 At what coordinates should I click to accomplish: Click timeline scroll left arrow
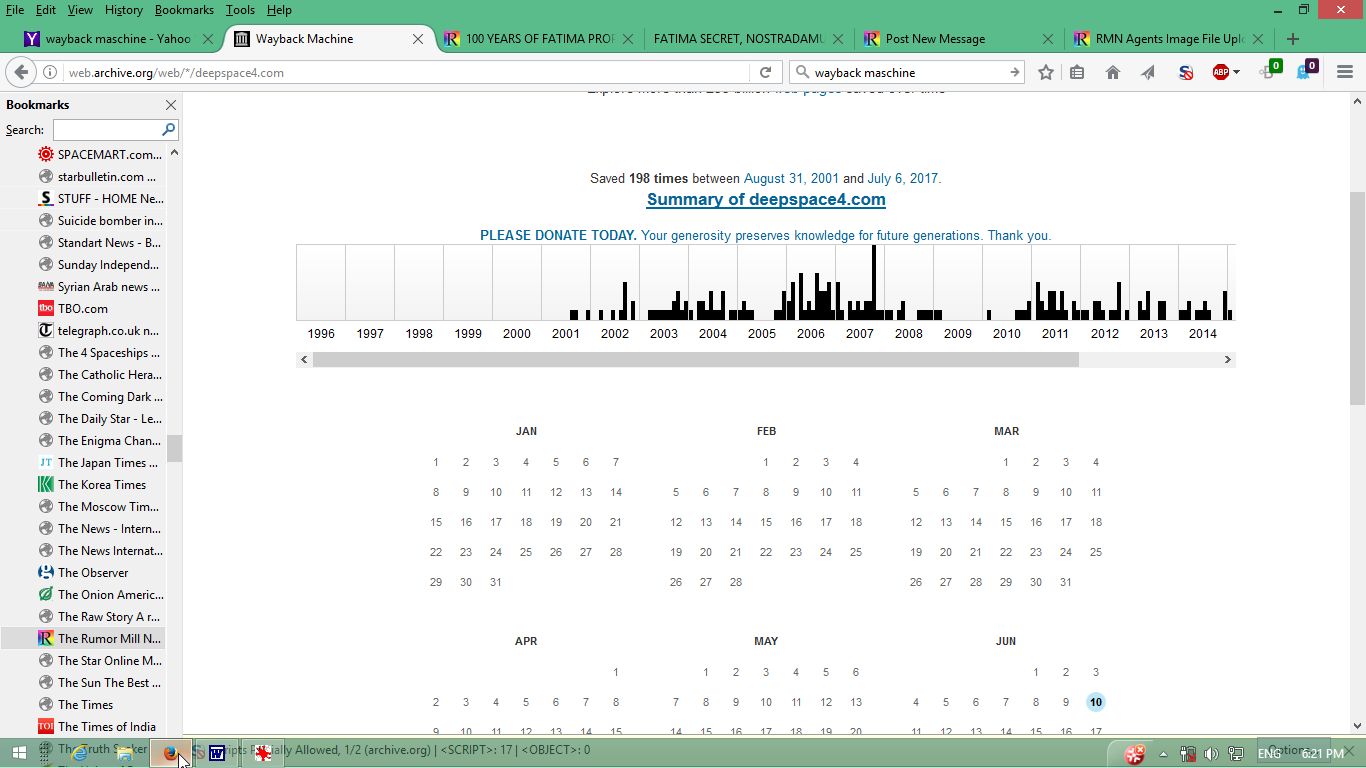coord(304,359)
